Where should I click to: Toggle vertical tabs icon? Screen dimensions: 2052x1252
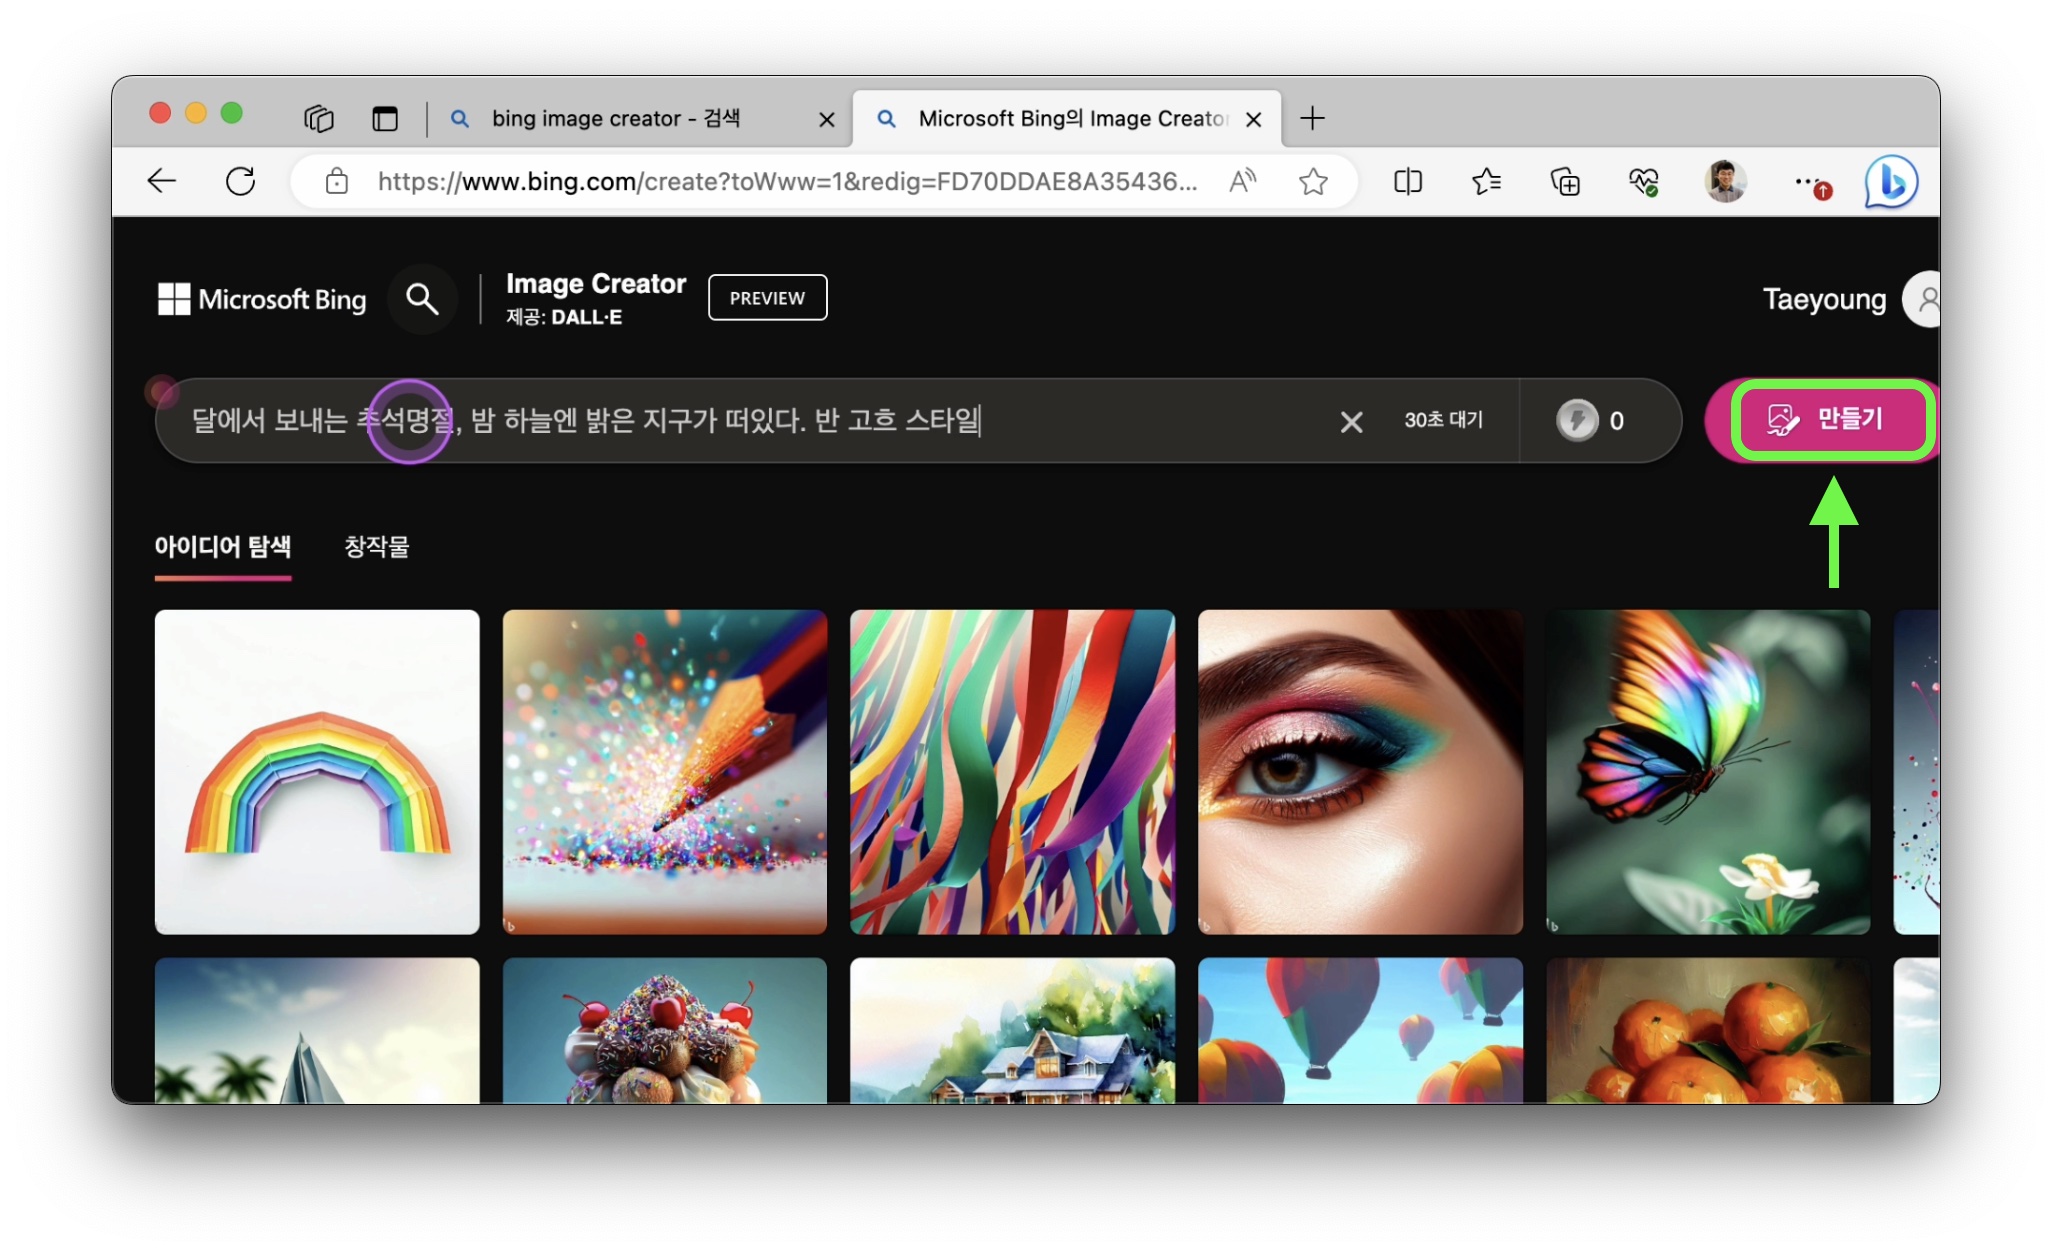coord(385,118)
